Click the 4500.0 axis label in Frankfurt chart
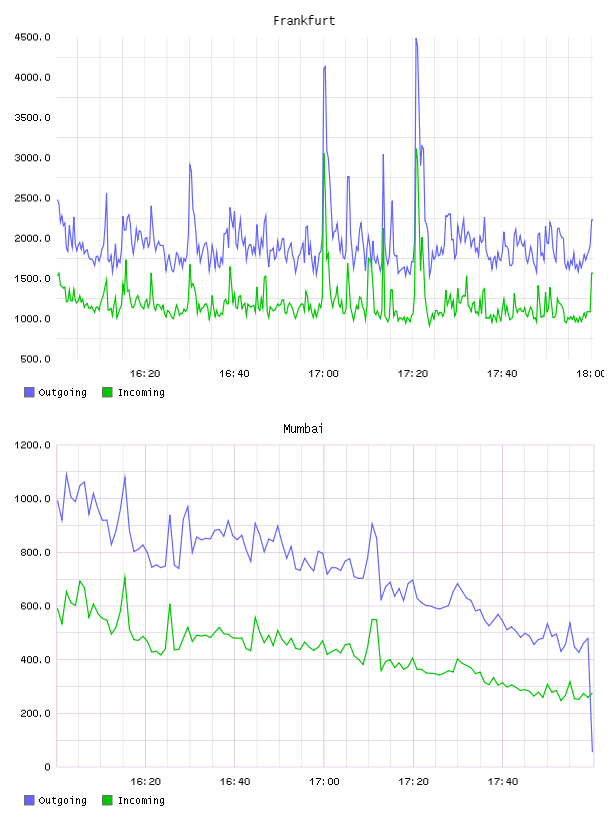Screen dimensions: 608x816 pos(32,37)
